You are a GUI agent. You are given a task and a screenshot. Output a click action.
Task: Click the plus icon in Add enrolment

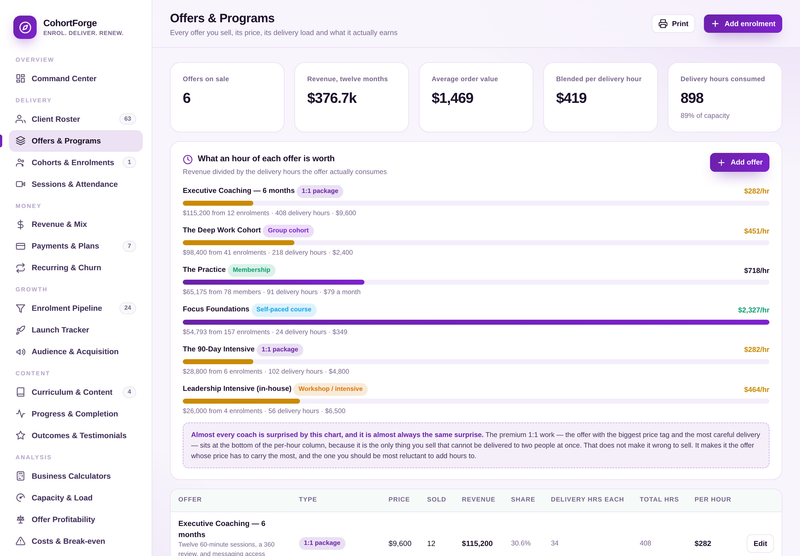715,23
